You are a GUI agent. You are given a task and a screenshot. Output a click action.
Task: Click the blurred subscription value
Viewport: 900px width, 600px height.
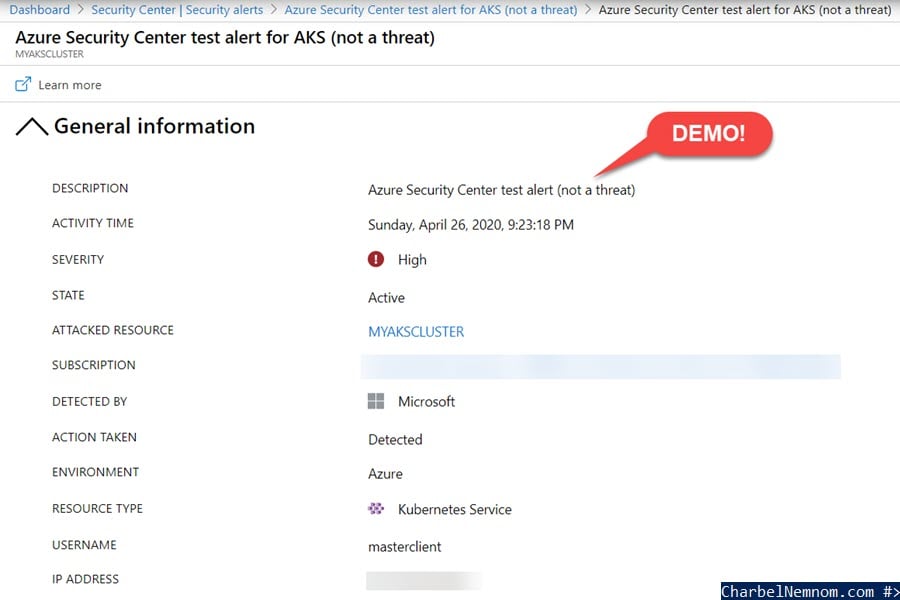tap(600, 367)
